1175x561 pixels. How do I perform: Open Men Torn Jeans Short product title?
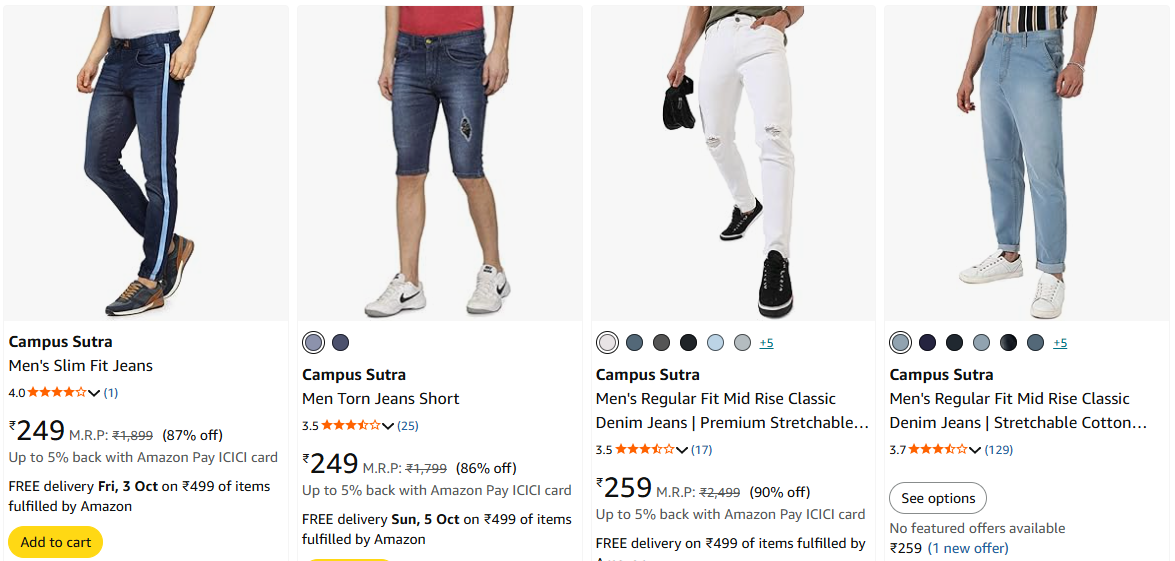380,399
